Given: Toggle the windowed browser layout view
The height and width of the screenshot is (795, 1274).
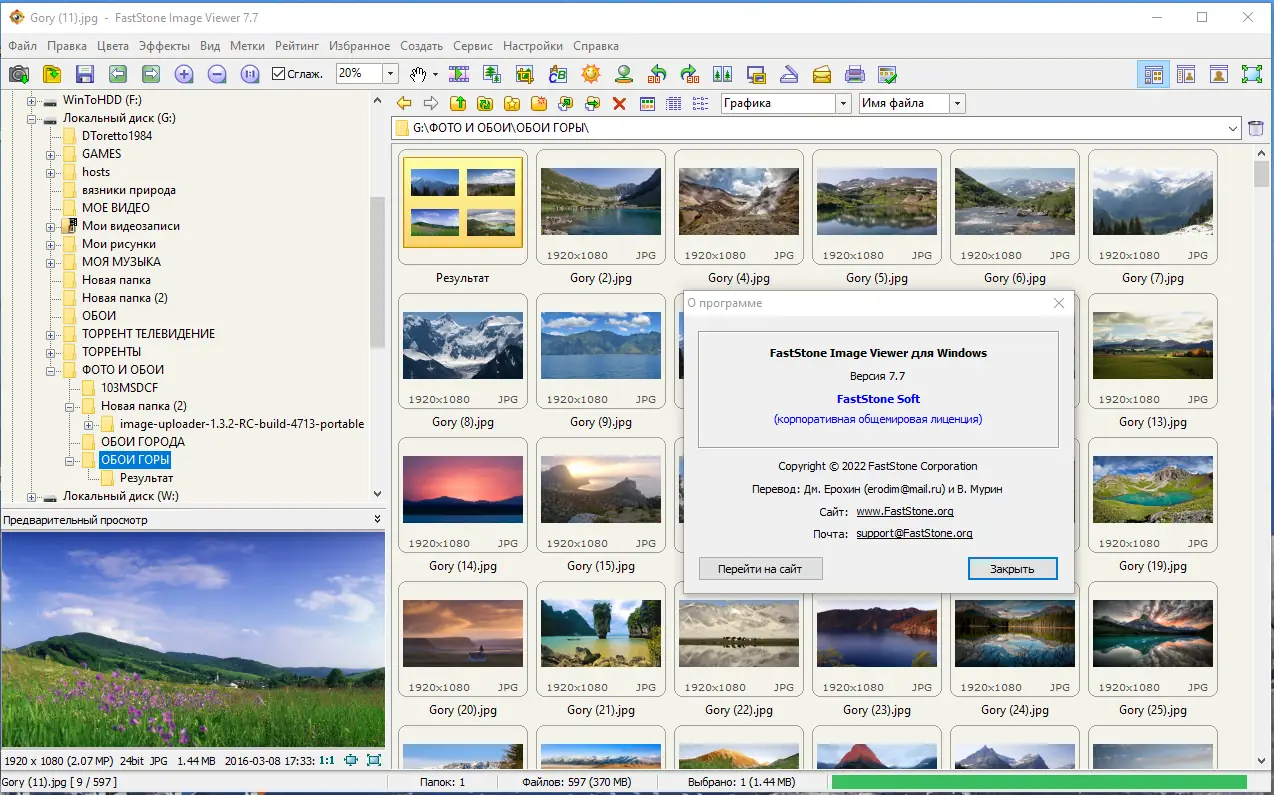Looking at the screenshot, I should coord(1153,73).
